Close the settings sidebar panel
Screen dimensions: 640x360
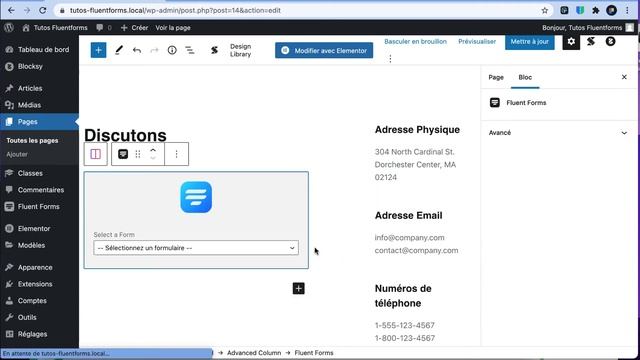click(x=624, y=77)
